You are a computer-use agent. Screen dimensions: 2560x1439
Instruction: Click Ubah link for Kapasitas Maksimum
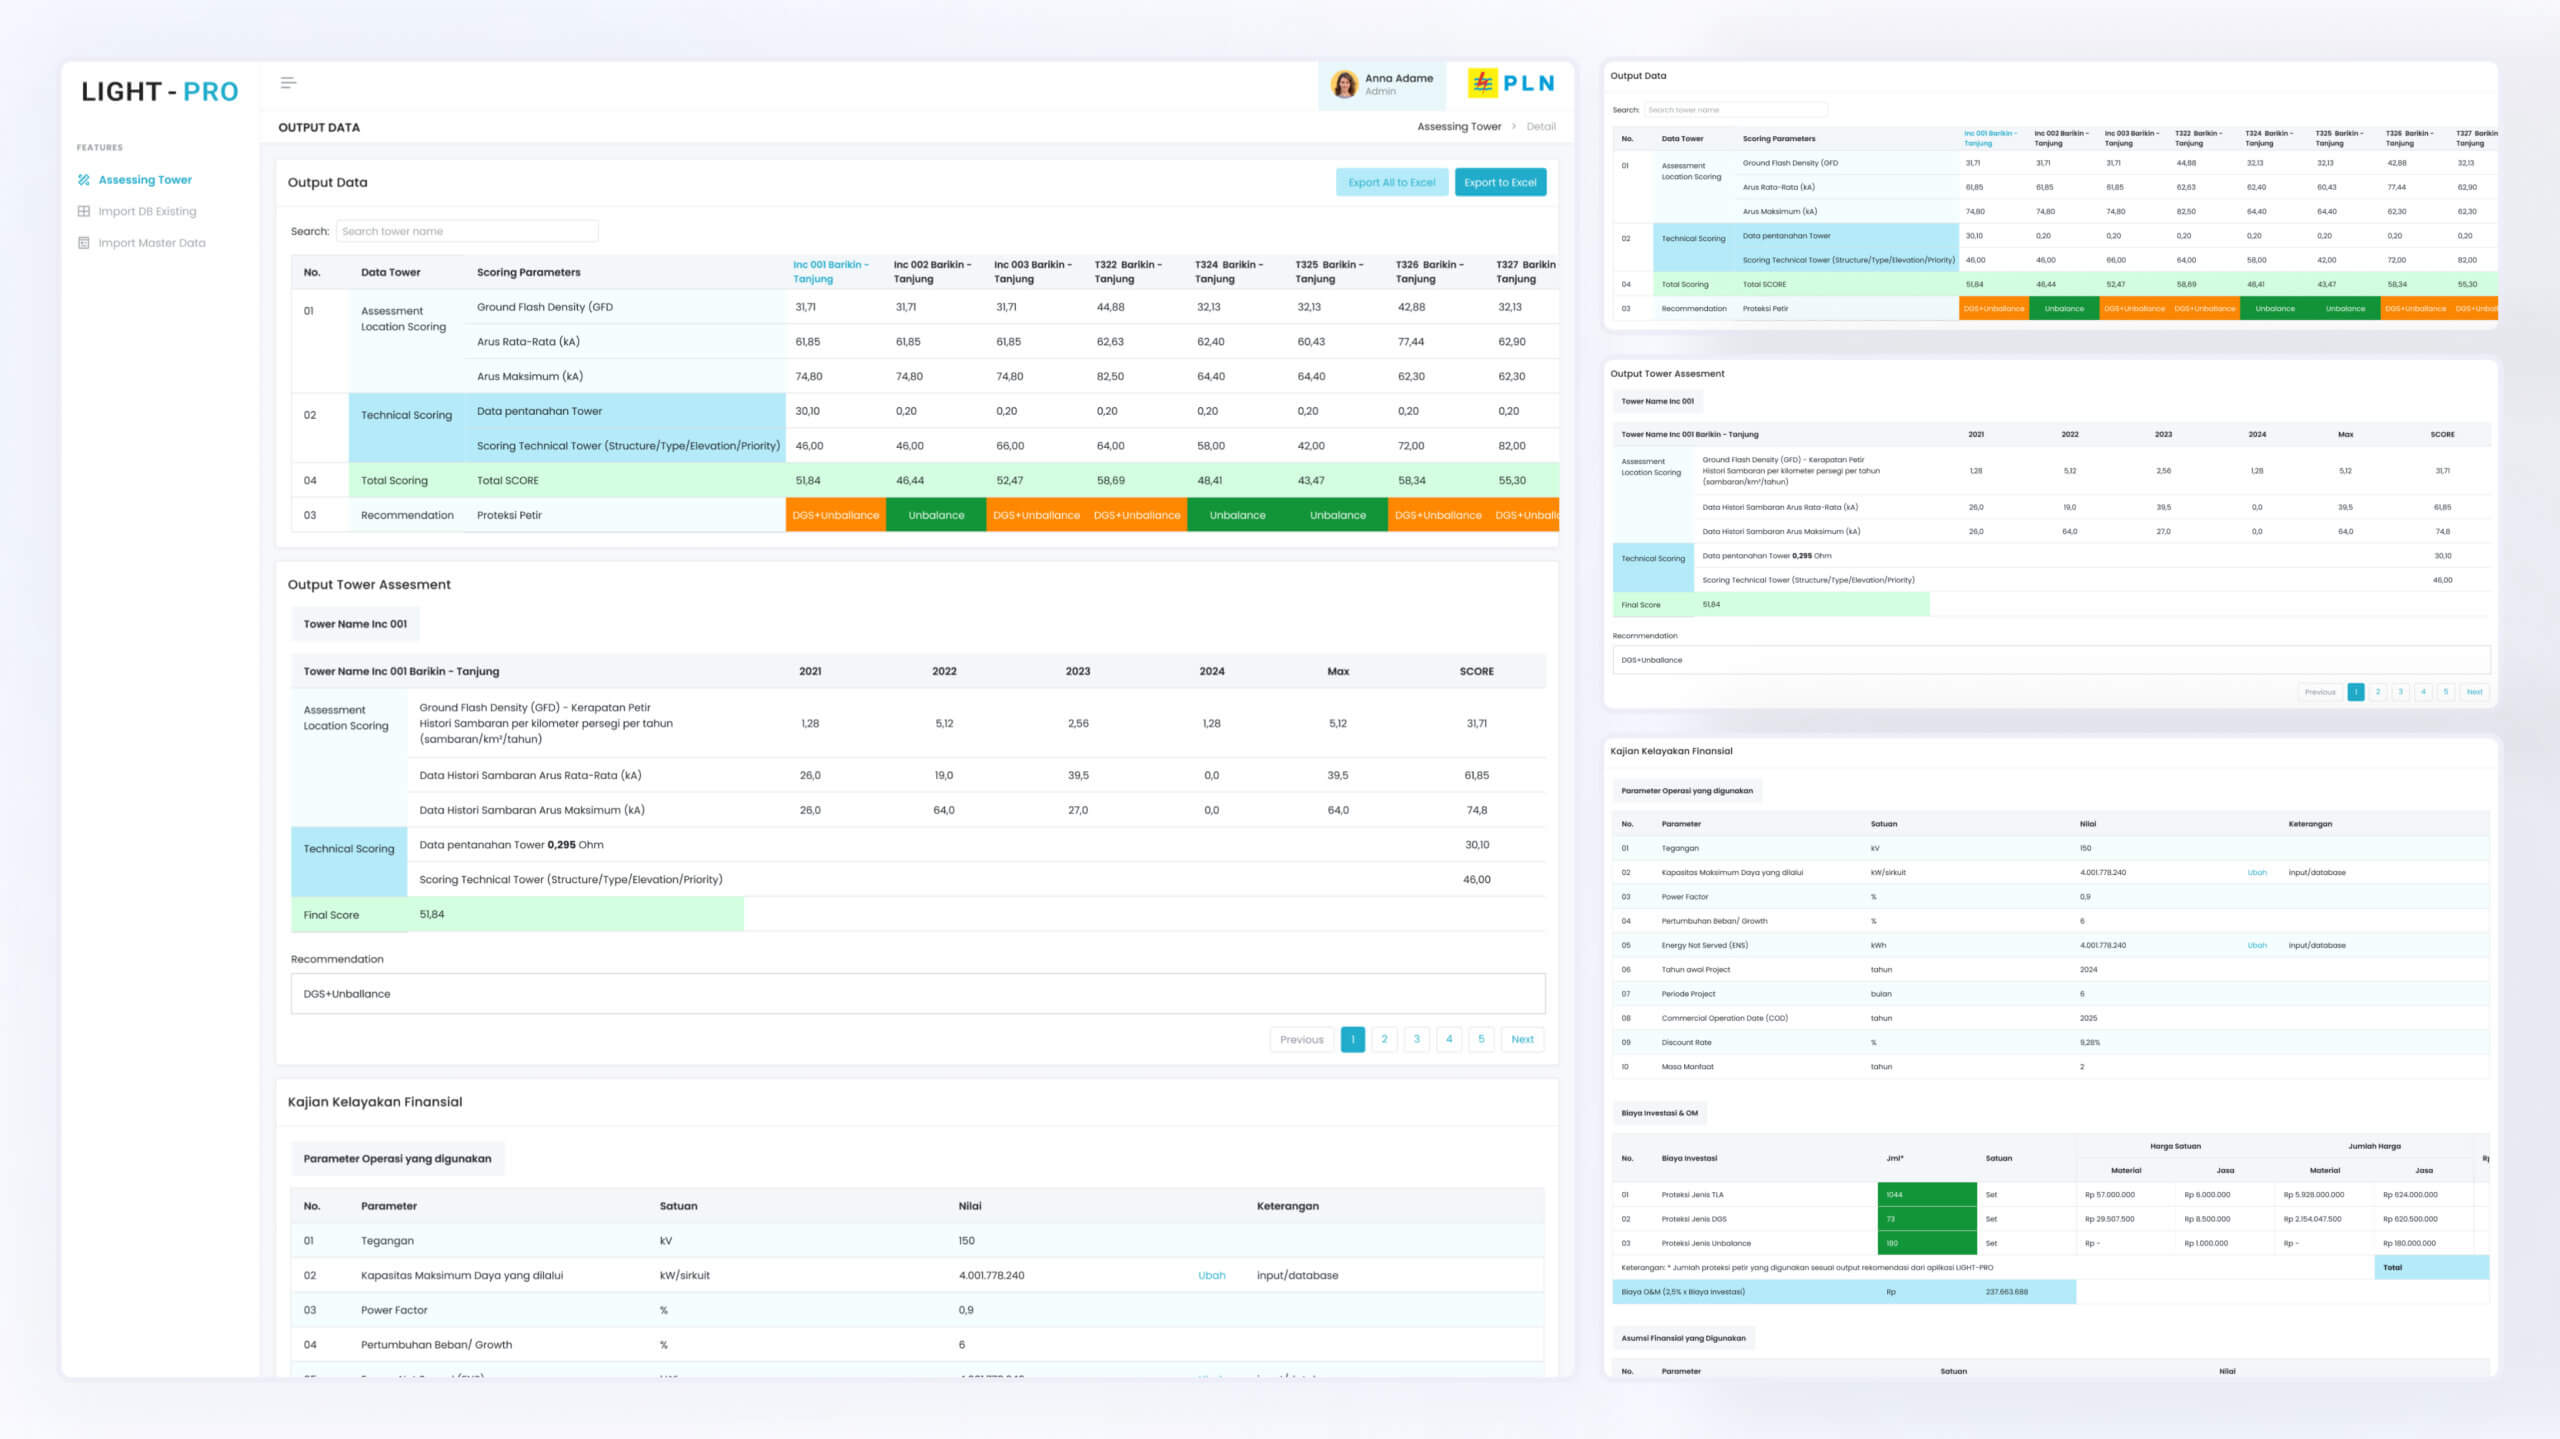[x=1211, y=1275]
